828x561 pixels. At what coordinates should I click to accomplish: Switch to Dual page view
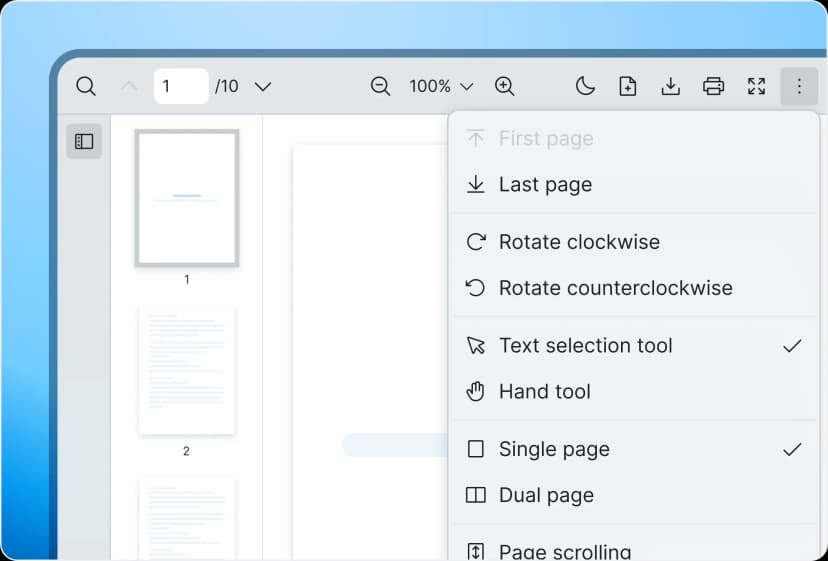(x=633, y=495)
